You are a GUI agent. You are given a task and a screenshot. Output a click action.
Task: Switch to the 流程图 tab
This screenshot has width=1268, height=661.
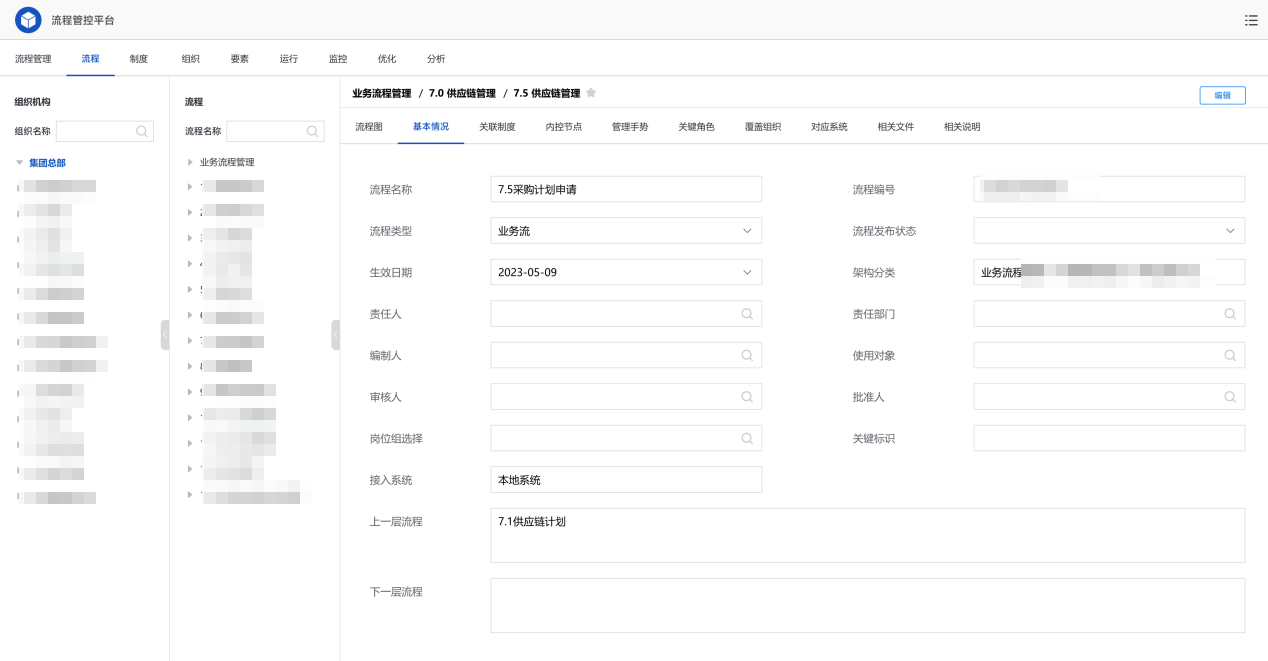[369, 127]
